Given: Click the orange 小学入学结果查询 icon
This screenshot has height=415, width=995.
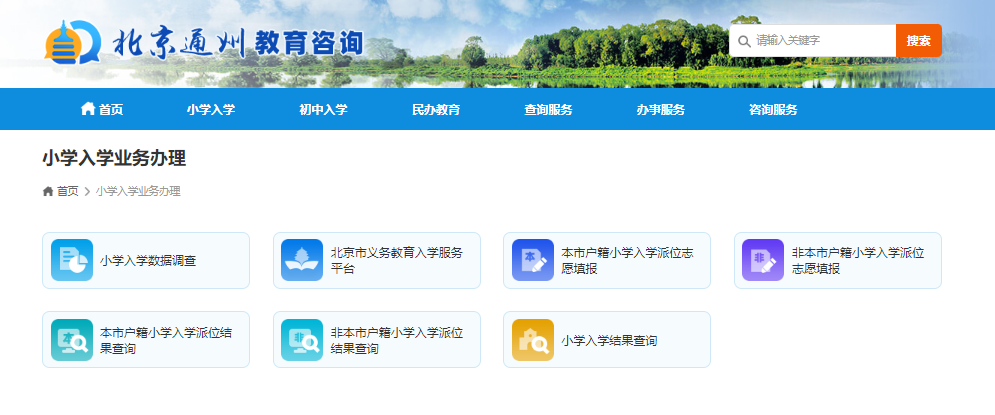Looking at the screenshot, I should point(533,339).
